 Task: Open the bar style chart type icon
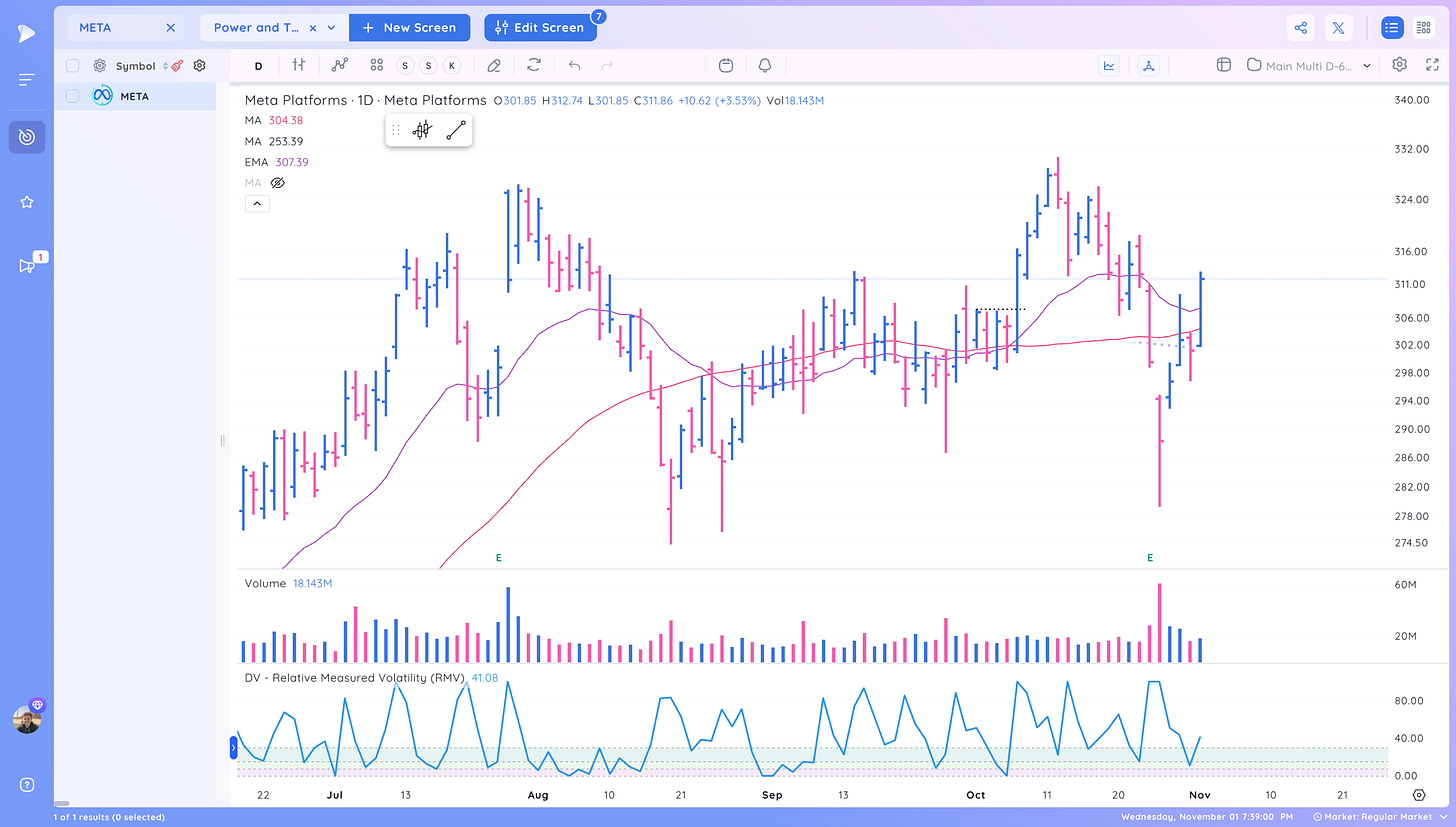(298, 65)
